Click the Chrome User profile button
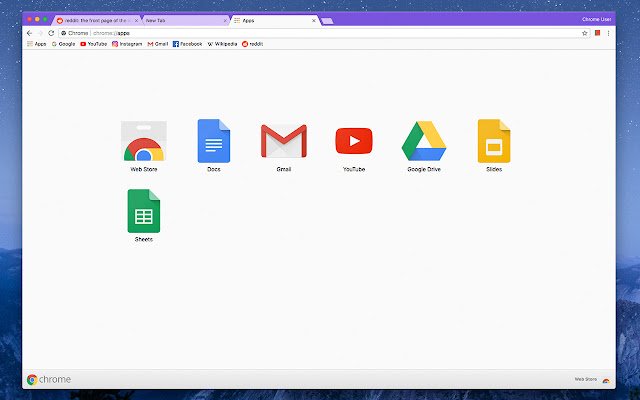 pos(596,19)
